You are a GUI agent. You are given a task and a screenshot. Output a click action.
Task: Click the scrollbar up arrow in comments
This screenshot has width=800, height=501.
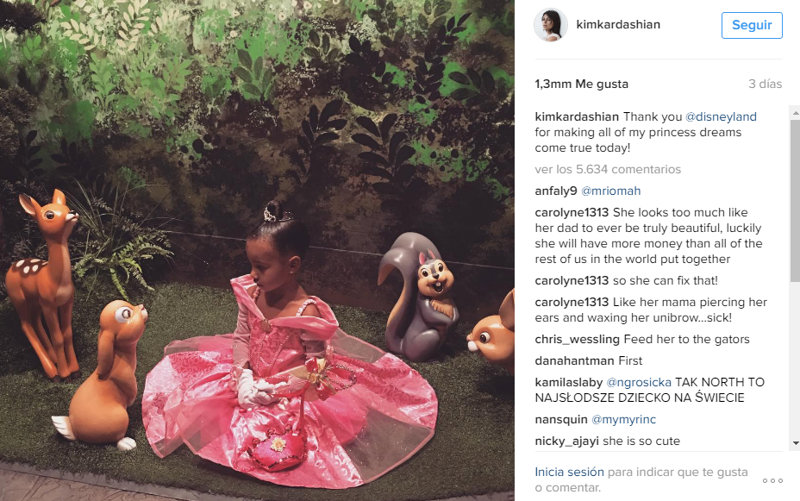click(x=795, y=111)
